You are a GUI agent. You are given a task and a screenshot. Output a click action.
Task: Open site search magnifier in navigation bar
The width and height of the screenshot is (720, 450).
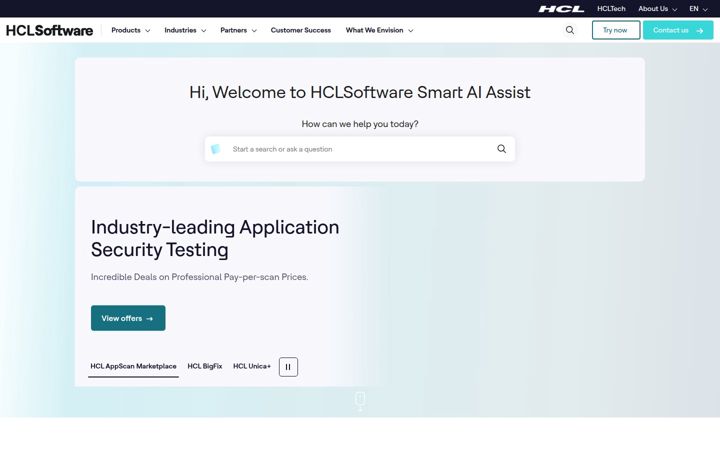(x=570, y=30)
